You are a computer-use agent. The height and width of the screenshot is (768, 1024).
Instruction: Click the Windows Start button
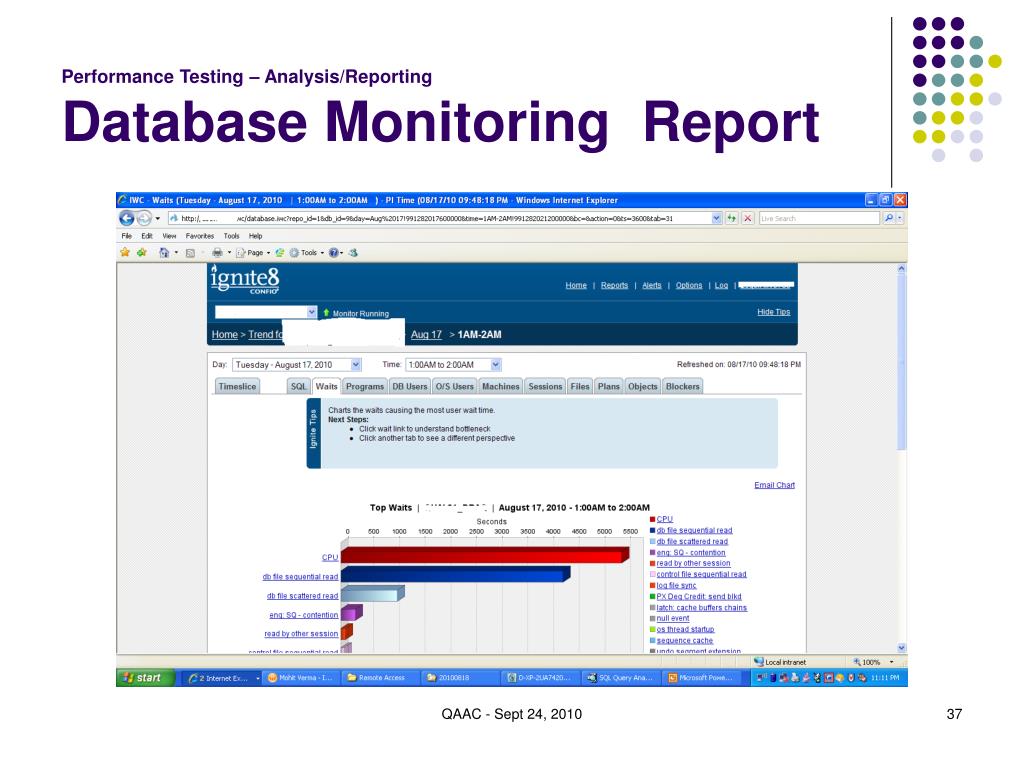click(146, 678)
